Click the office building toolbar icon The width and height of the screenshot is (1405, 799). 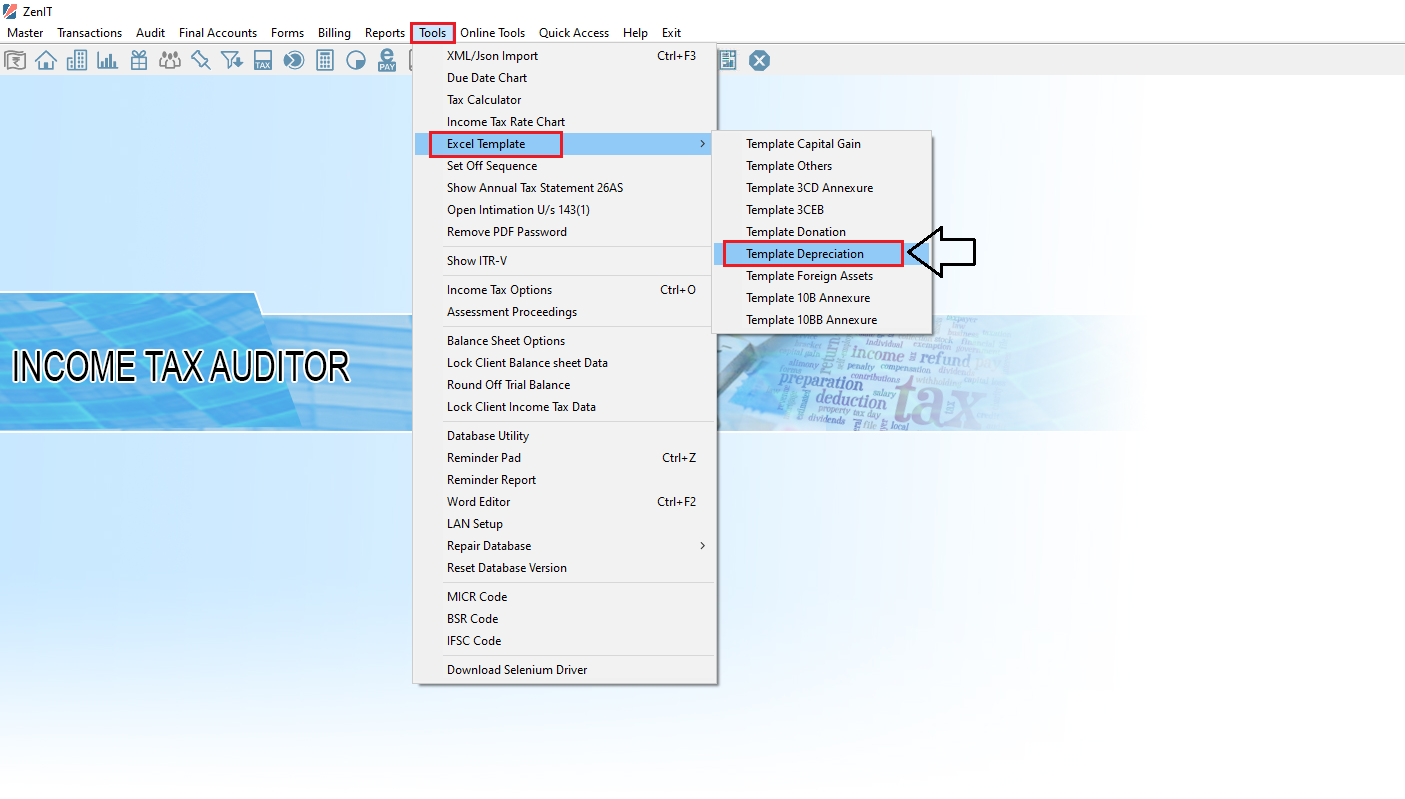coord(77,61)
